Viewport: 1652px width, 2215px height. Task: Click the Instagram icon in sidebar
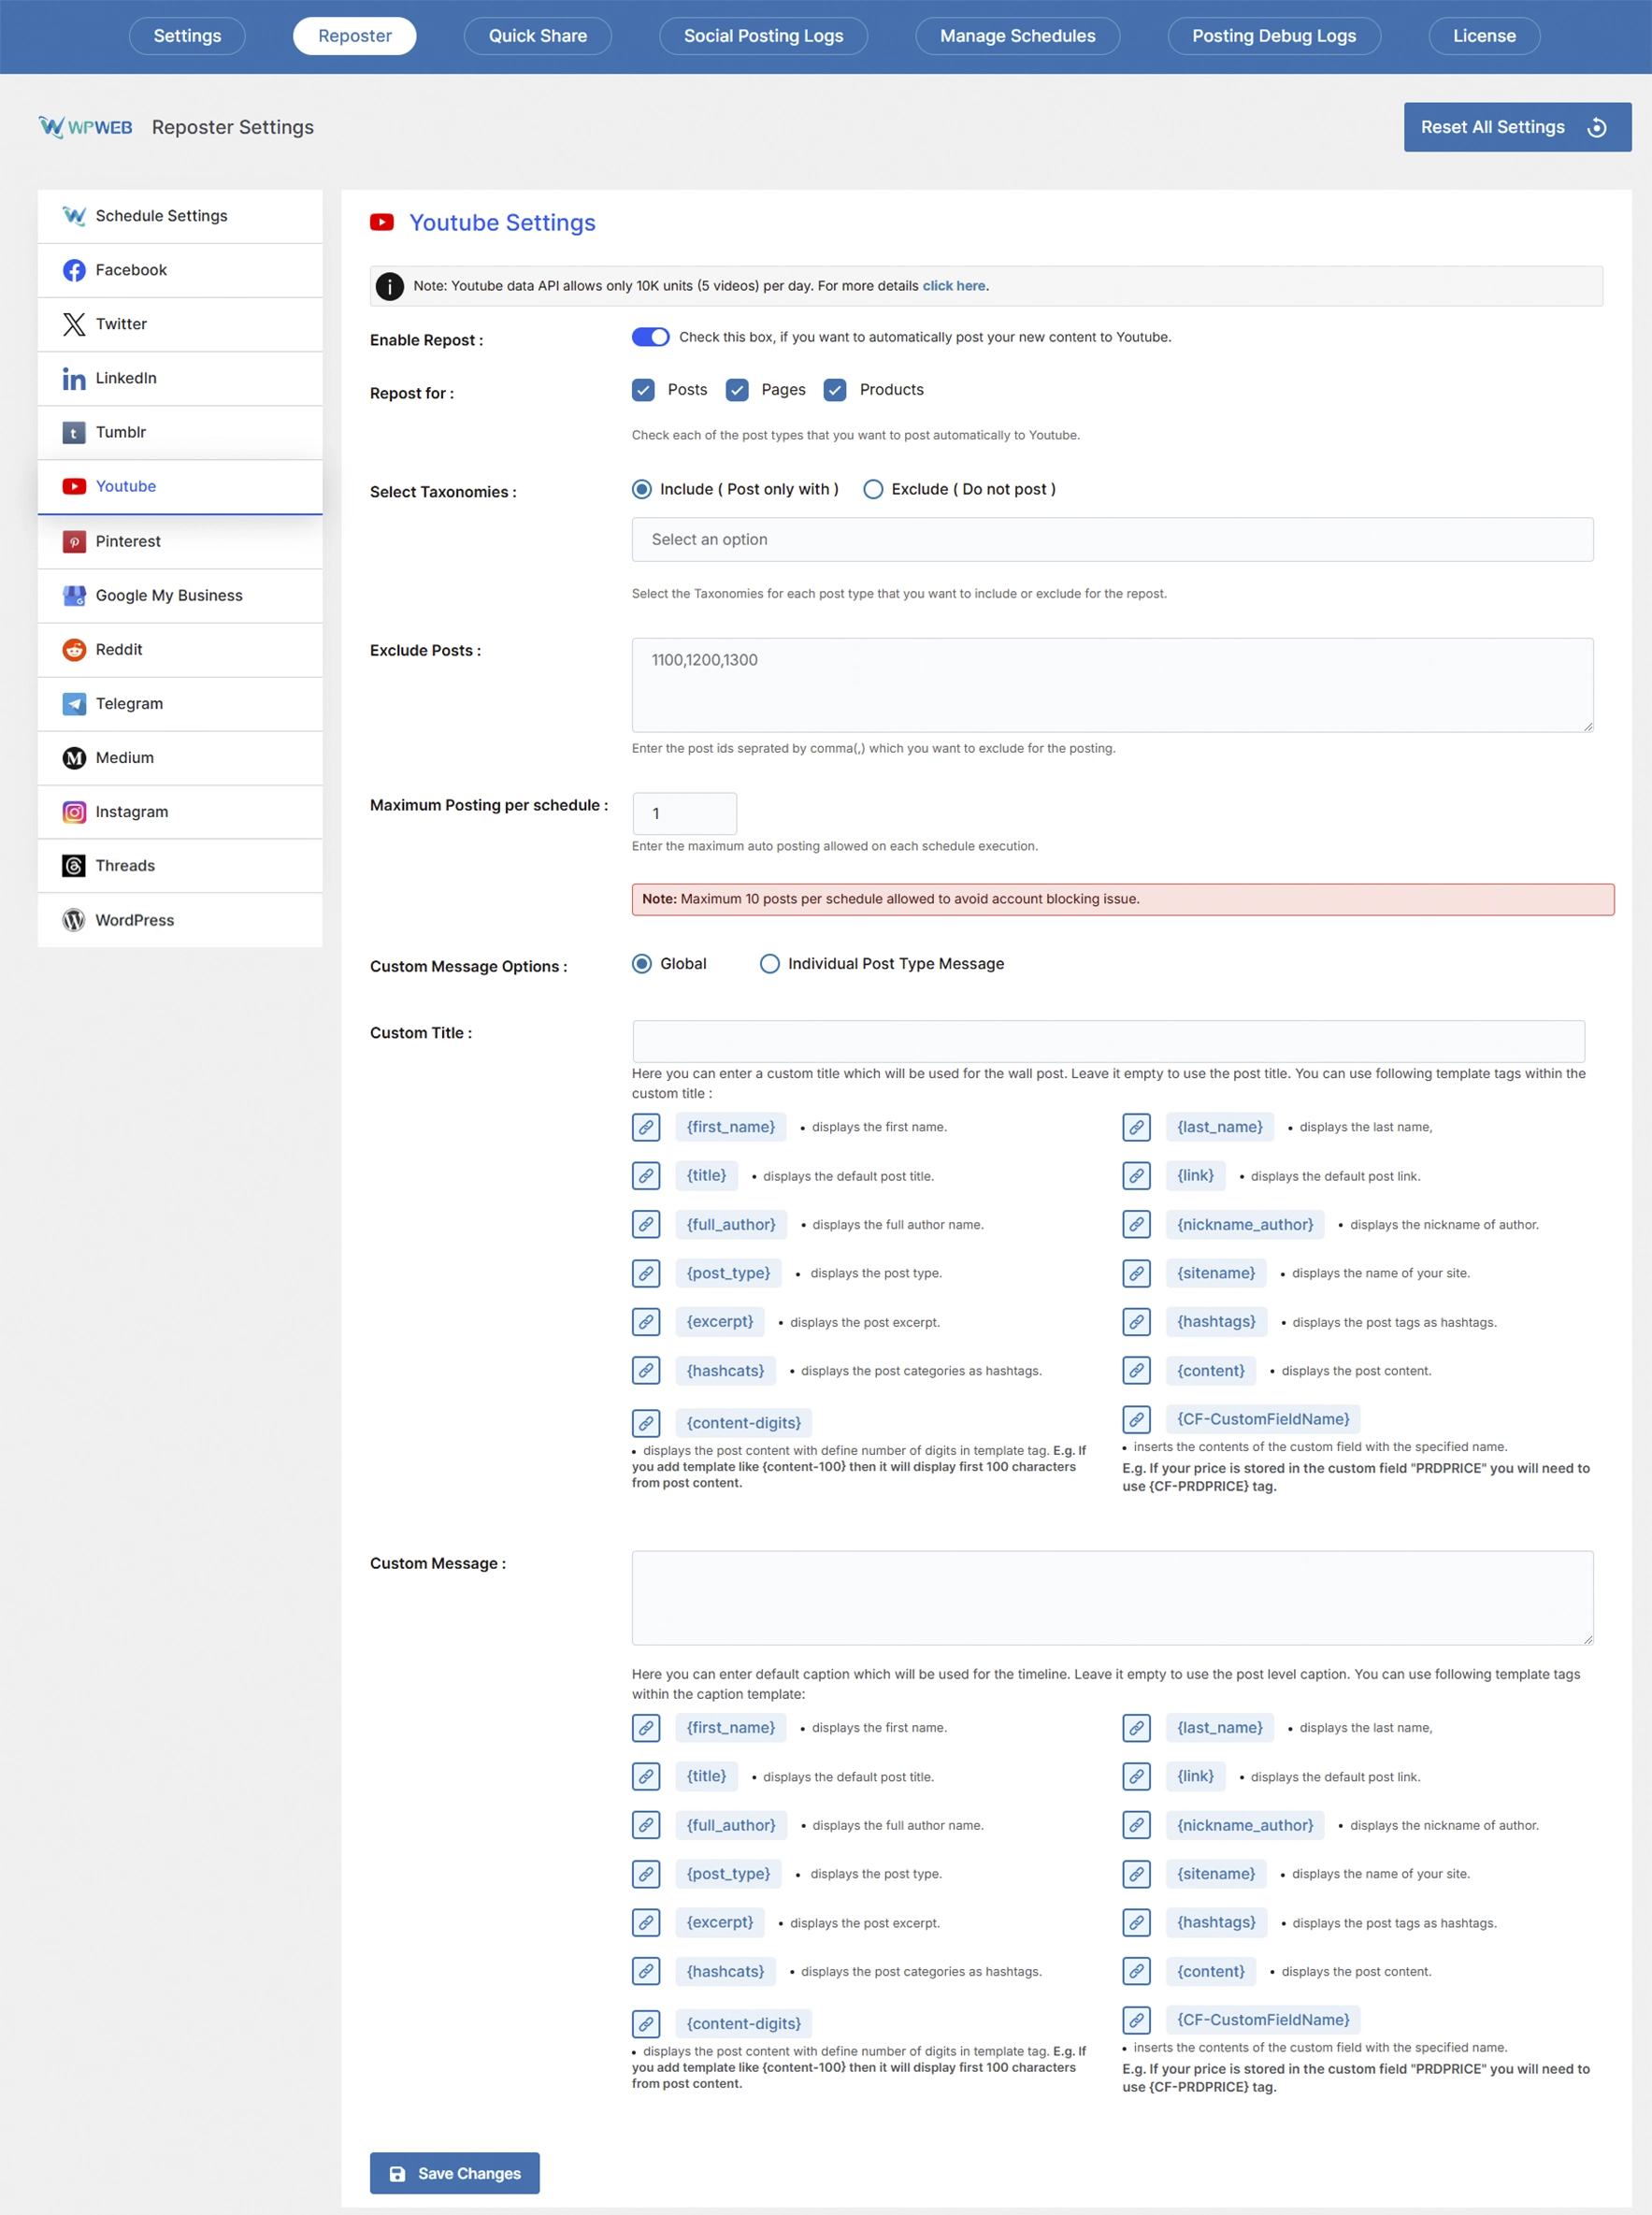tap(74, 812)
